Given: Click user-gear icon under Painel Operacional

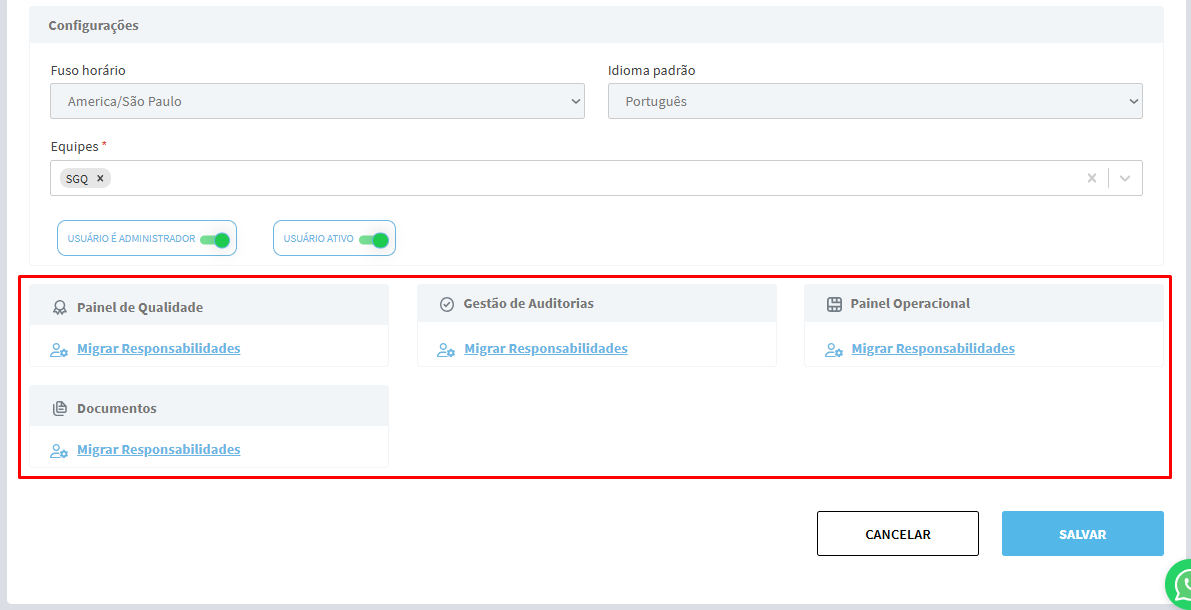Looking at the screenshot, I should click(833, 350).
